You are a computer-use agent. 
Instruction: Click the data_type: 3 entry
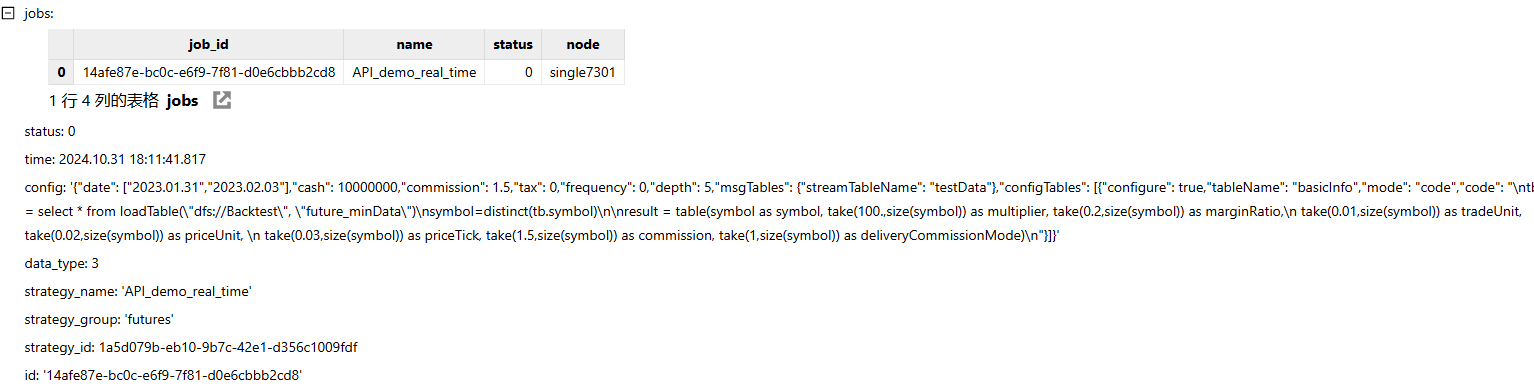pos(62,263)
